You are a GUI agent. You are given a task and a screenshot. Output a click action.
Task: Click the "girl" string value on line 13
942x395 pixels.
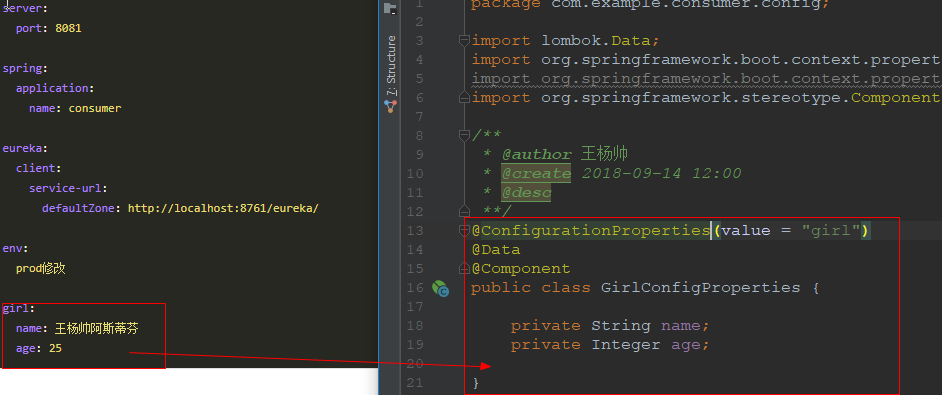point(831,230)
